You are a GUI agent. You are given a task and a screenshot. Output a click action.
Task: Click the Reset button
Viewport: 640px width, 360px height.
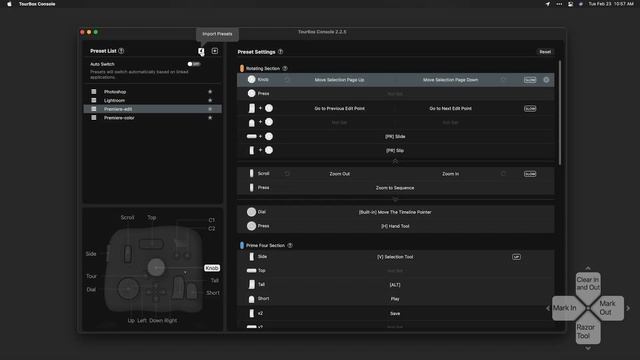pyautogui.click(x=545, y=52)
